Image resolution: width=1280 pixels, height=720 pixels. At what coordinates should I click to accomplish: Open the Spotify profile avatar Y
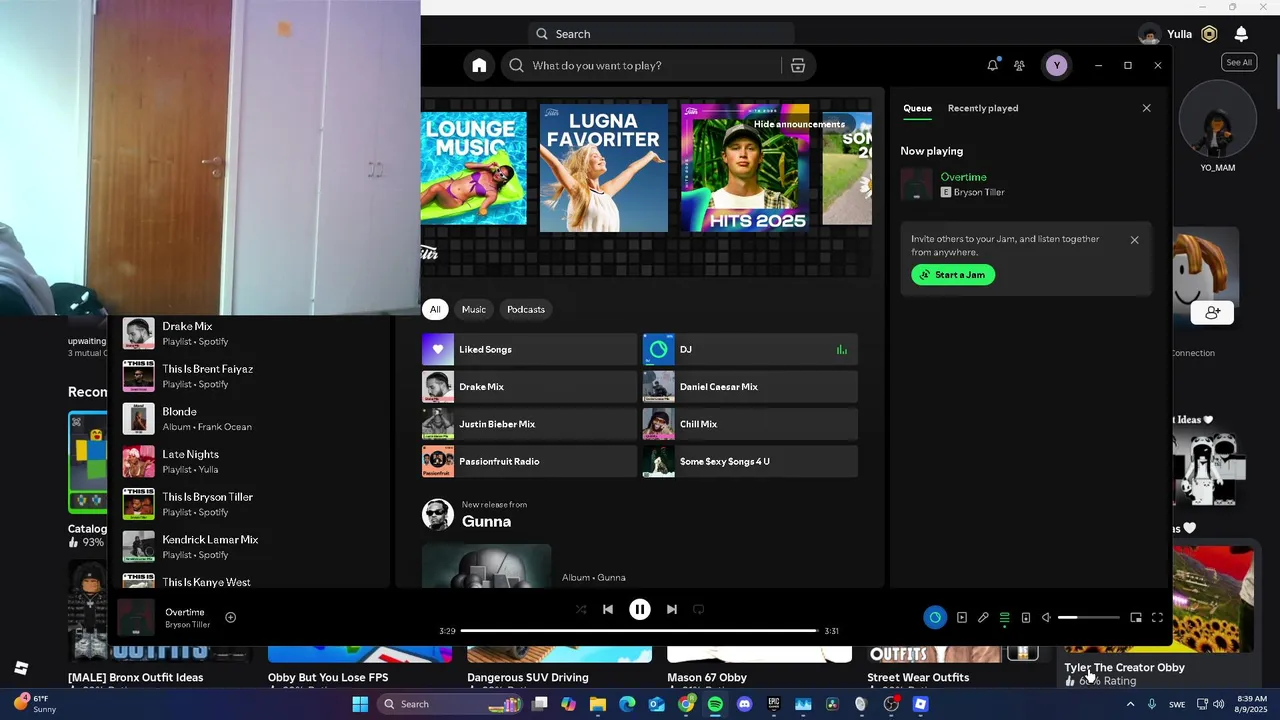[1056, 65]
